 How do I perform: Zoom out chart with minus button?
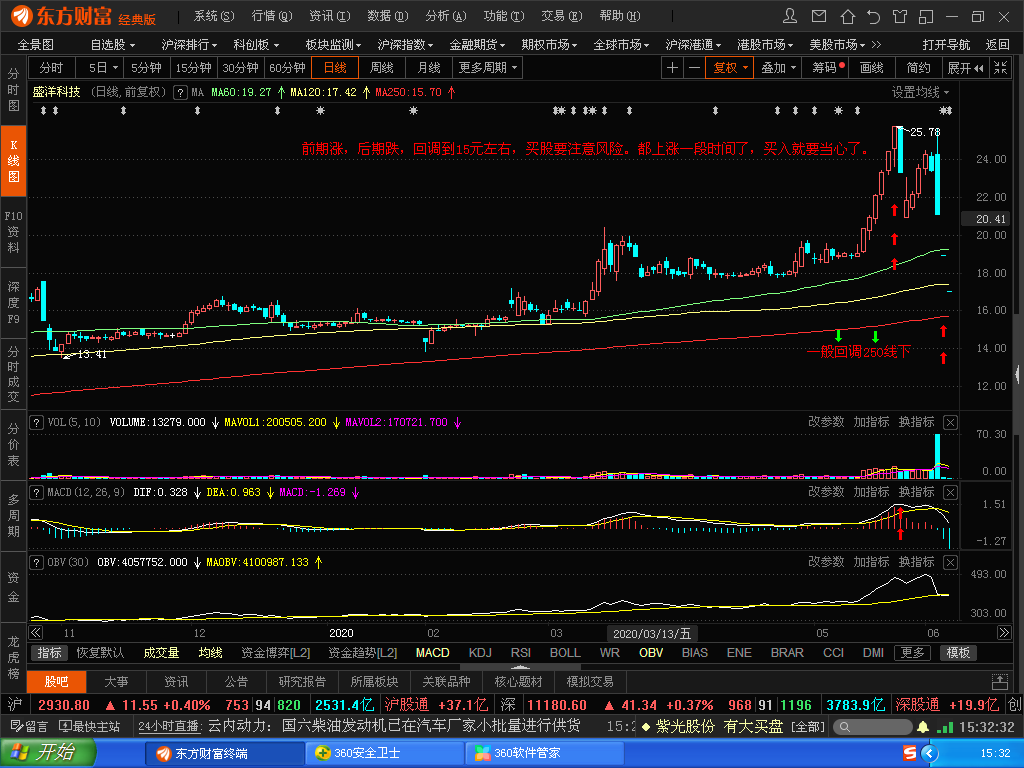point(694,67)
